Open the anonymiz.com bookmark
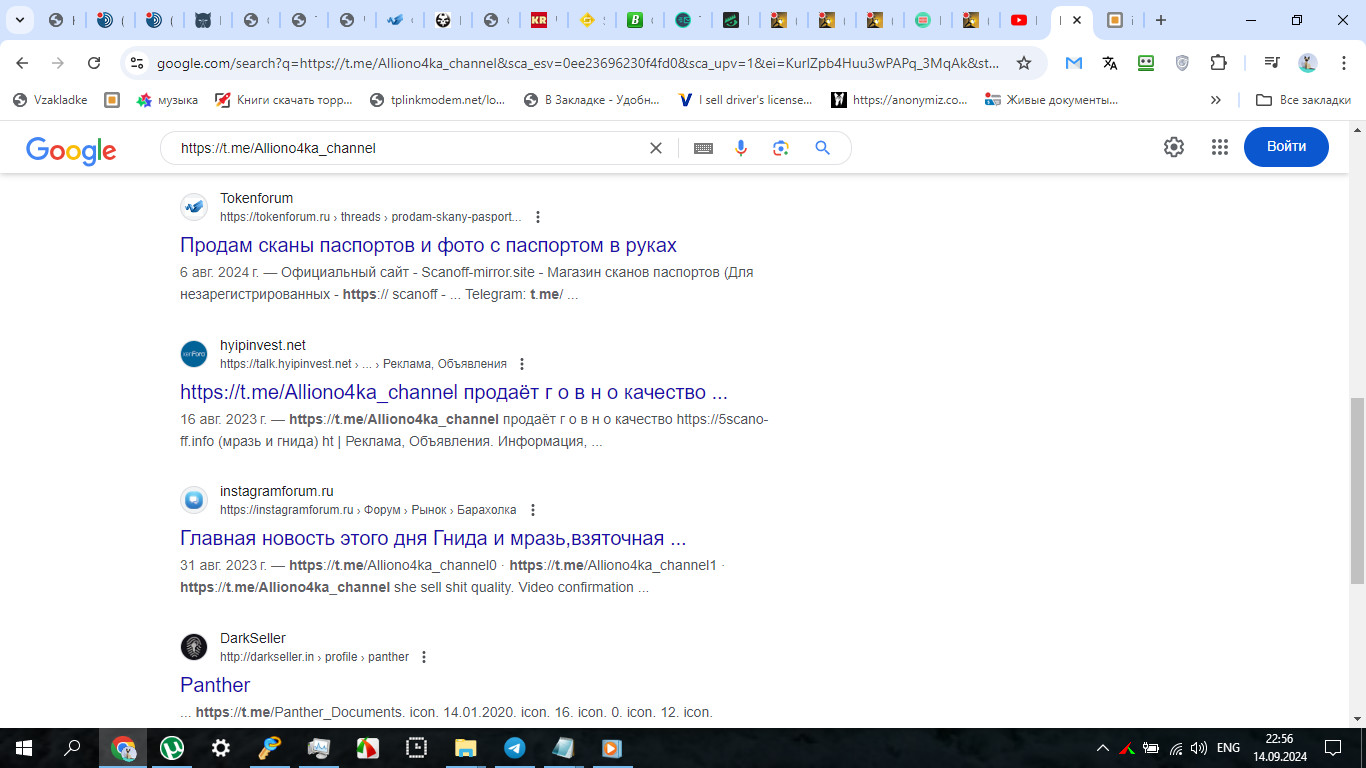The image size is (1366, 768). [x=899, y=100]
